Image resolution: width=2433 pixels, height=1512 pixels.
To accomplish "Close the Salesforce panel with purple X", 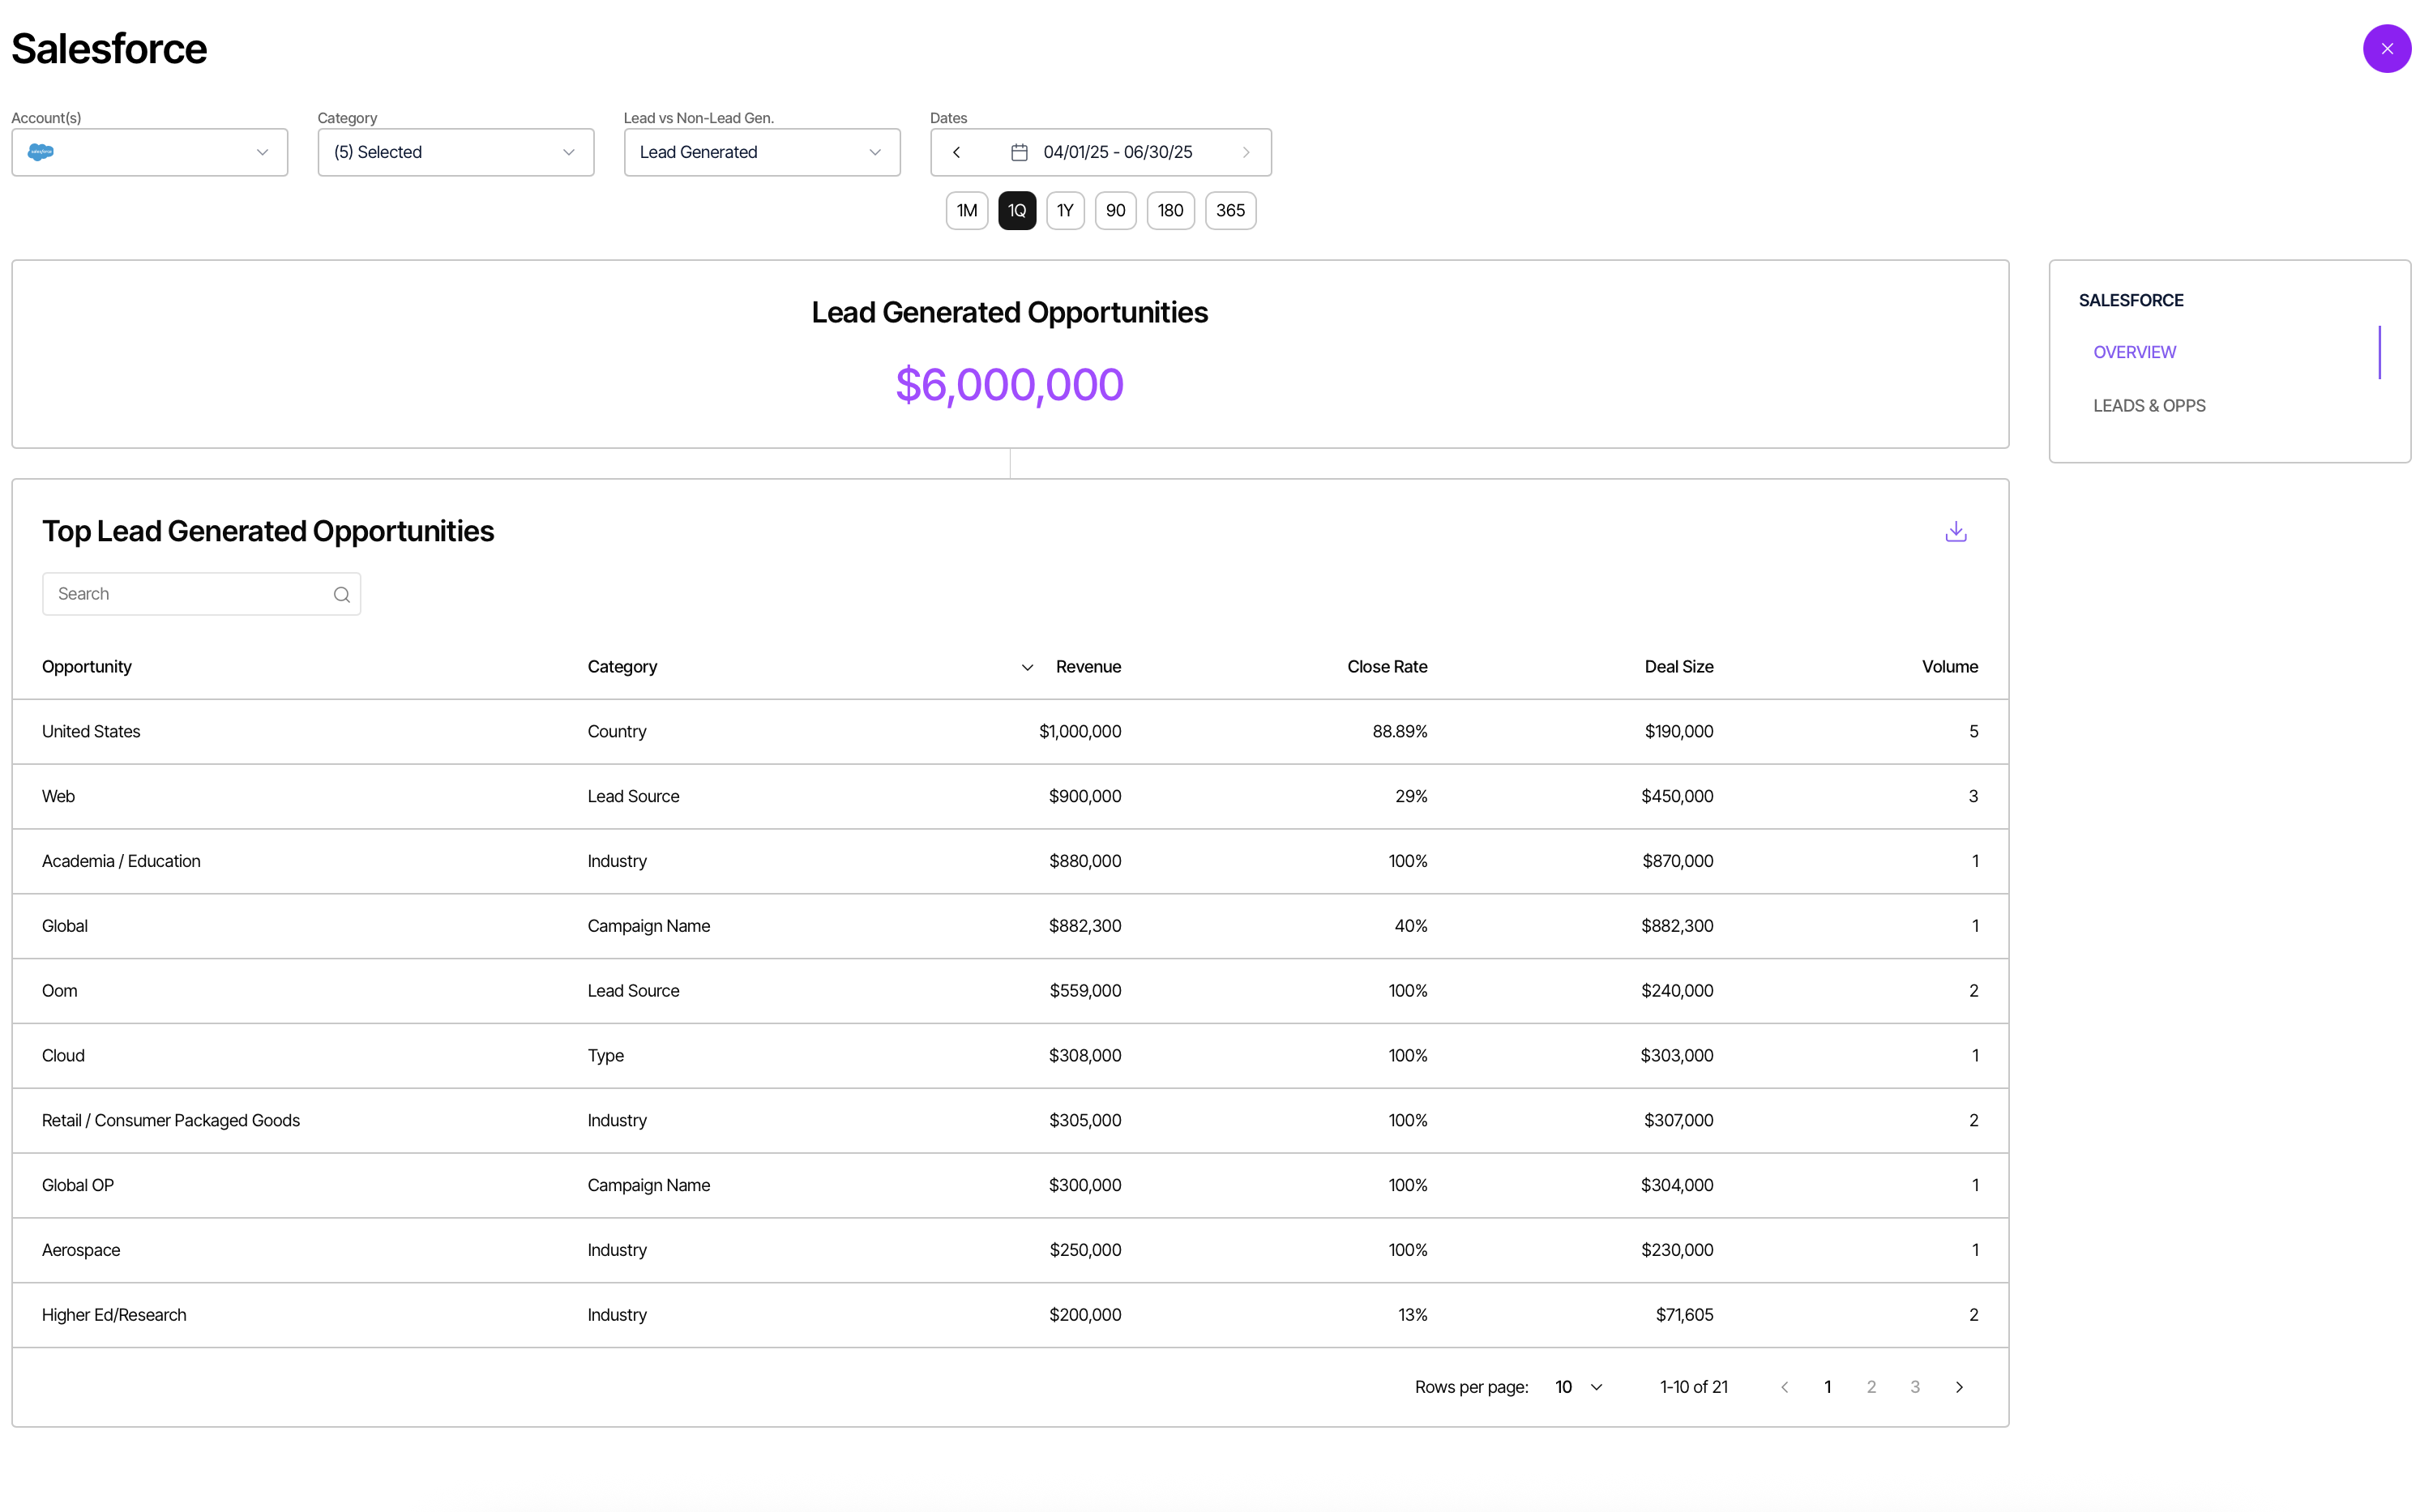I will 2386,48.
